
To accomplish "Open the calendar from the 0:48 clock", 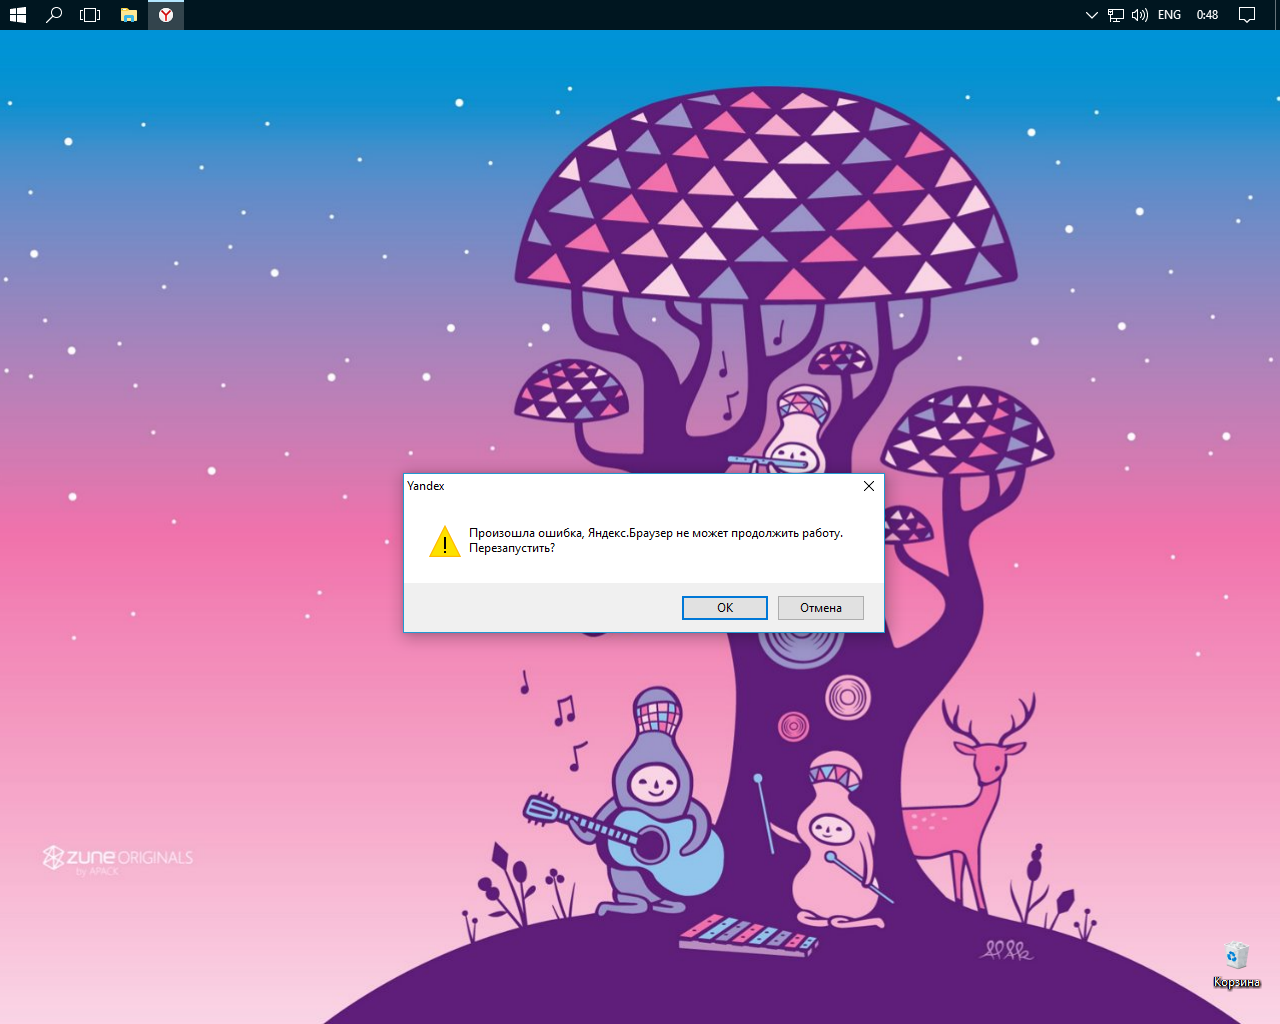I will [x=1207, y=15].
